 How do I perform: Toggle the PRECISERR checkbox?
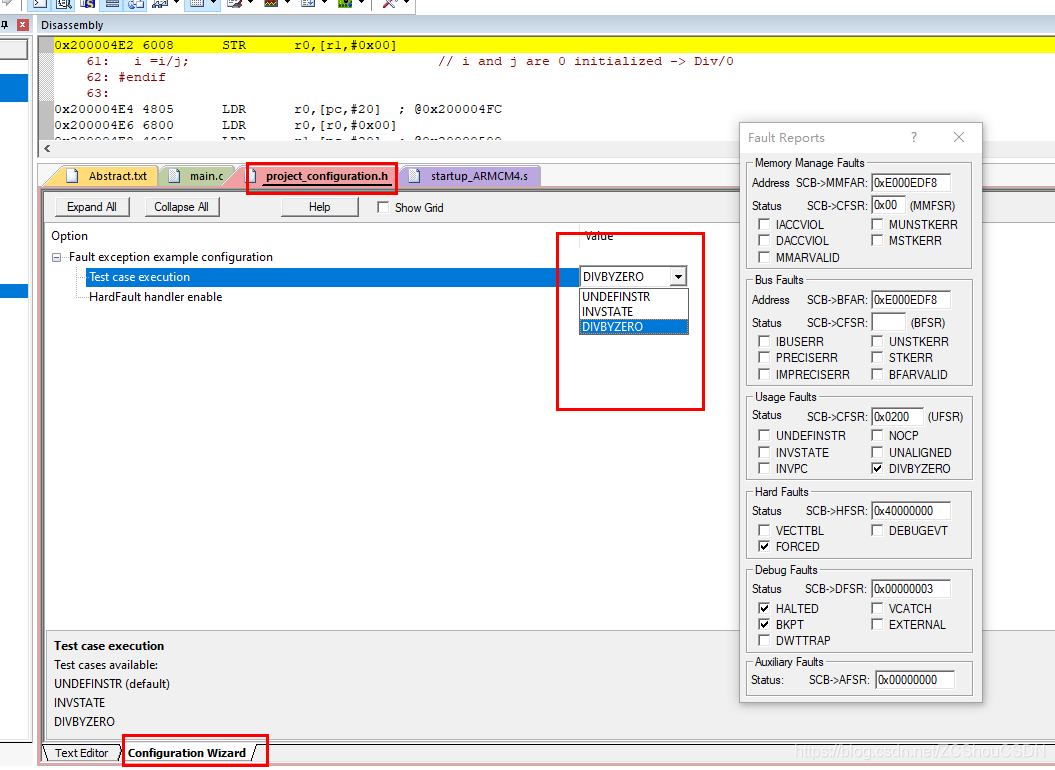[x=764, y=357]
